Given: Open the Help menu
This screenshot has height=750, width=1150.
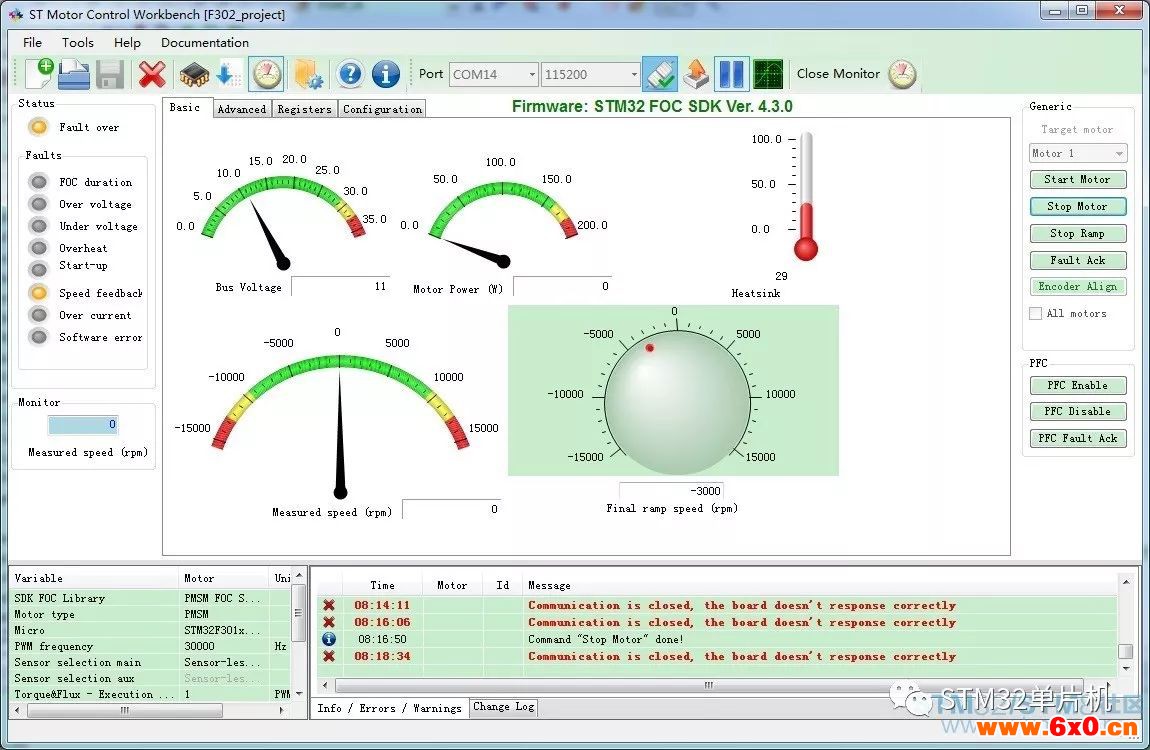Looking at the screenshot, I should point(127,43).
